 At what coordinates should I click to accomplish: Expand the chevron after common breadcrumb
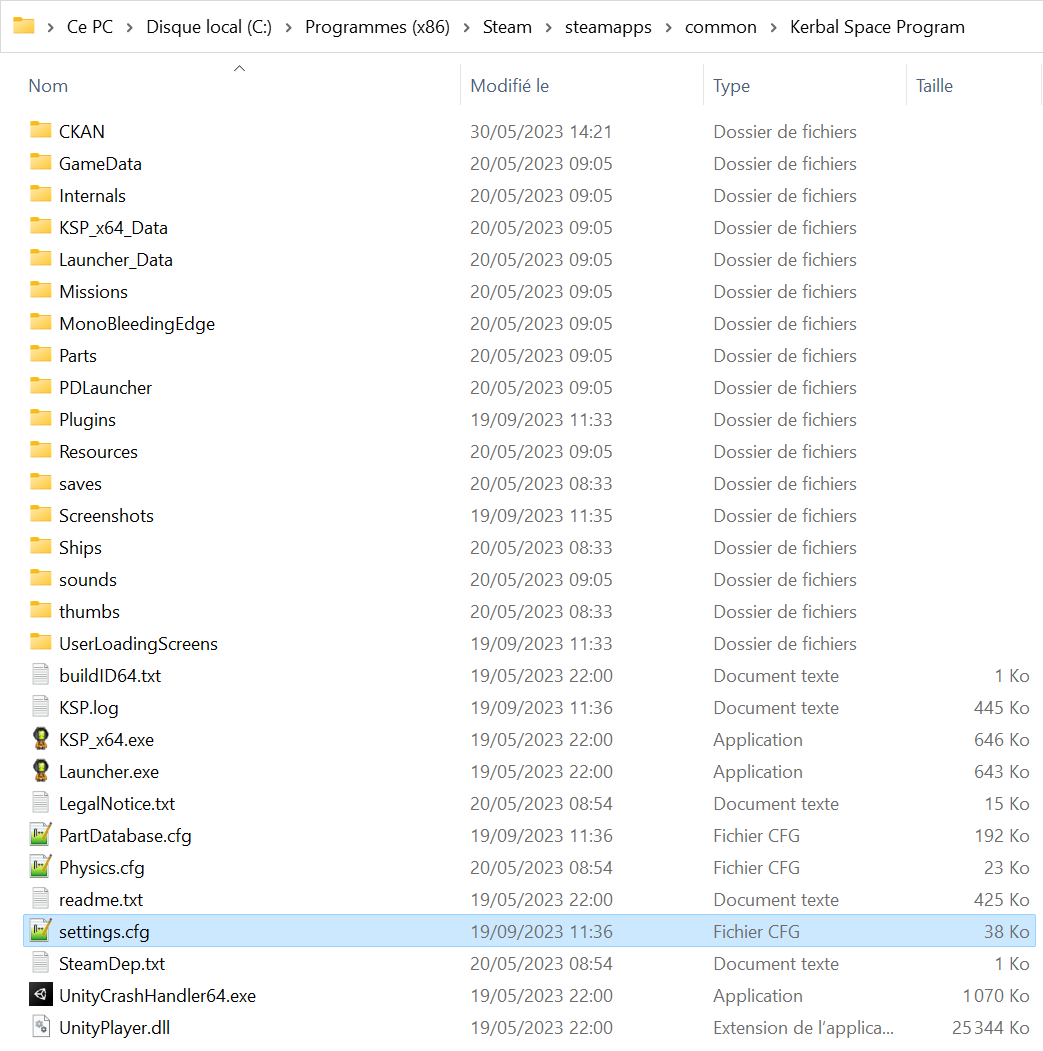774,27
